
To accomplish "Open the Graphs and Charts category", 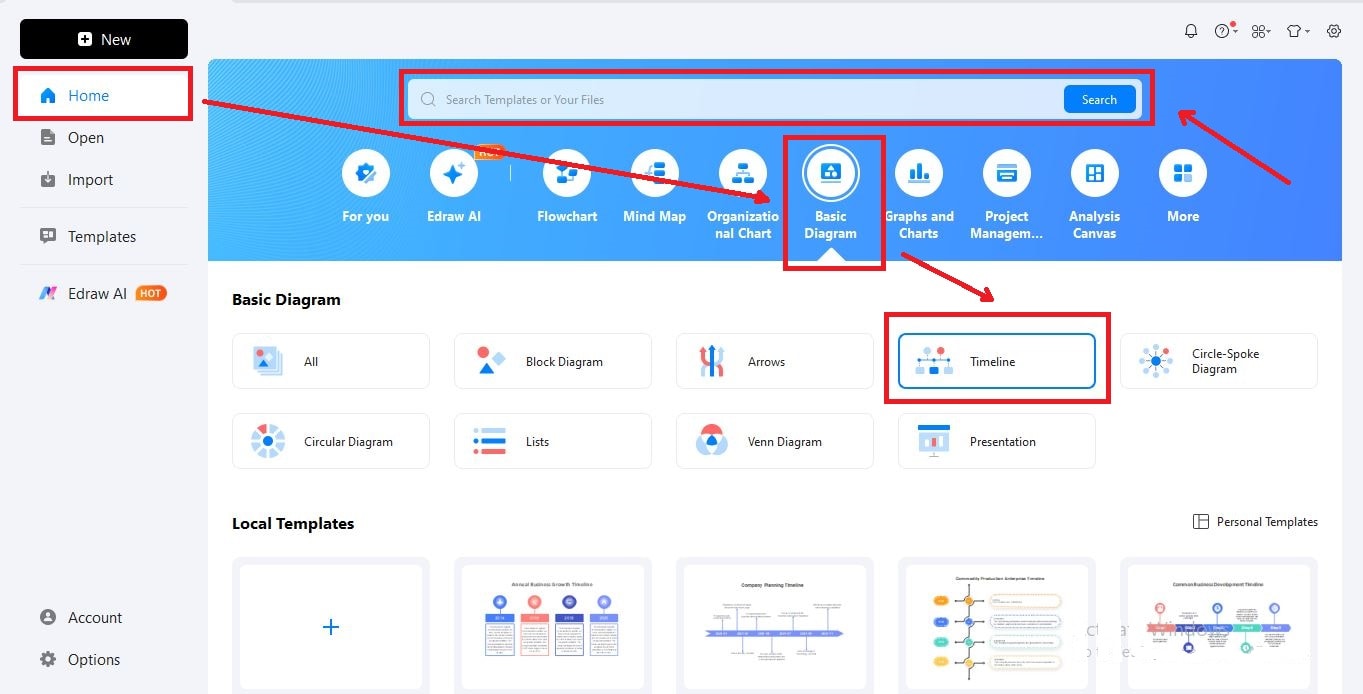I will 918,172.
